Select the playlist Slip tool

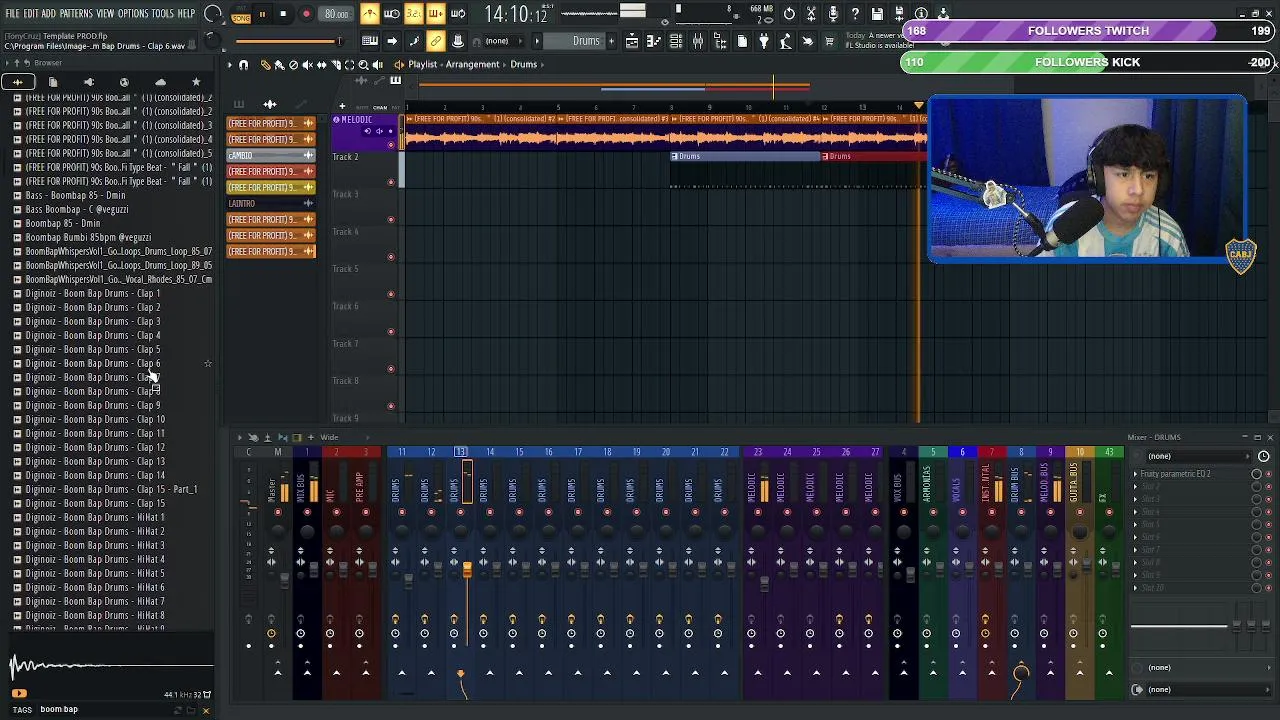[321, 64]
